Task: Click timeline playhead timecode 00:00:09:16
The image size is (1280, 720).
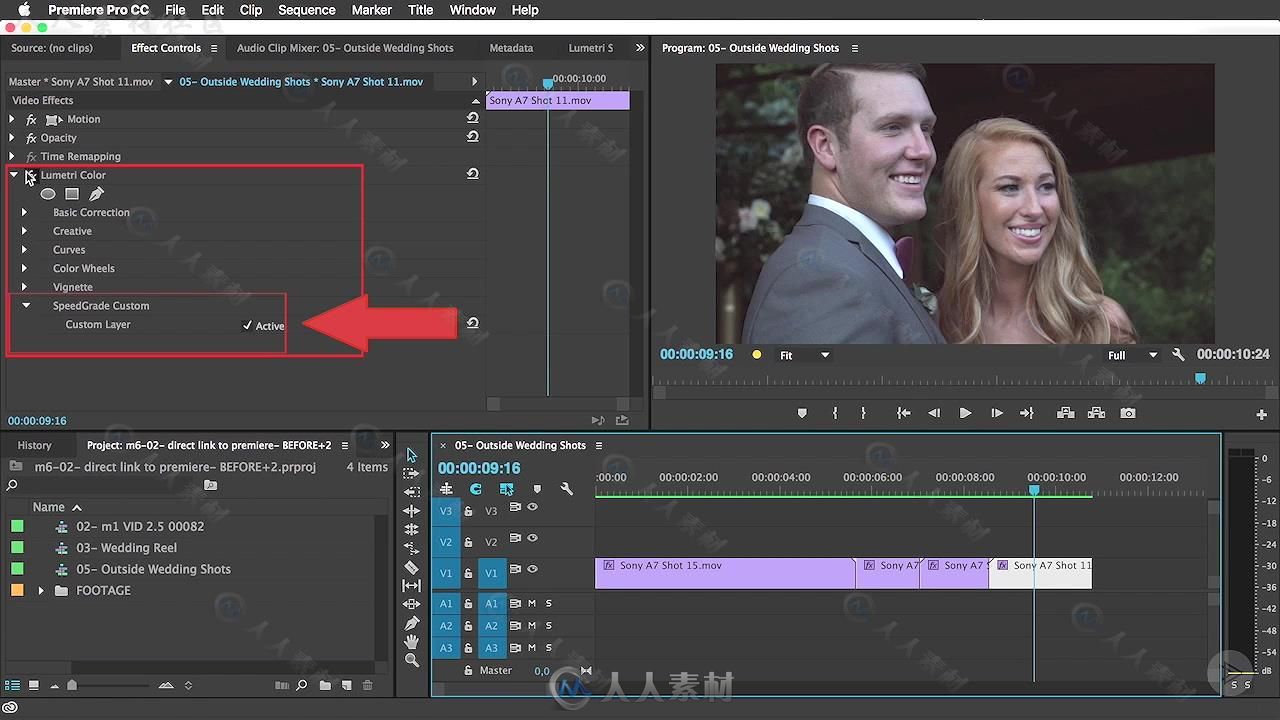Action: 479,468
